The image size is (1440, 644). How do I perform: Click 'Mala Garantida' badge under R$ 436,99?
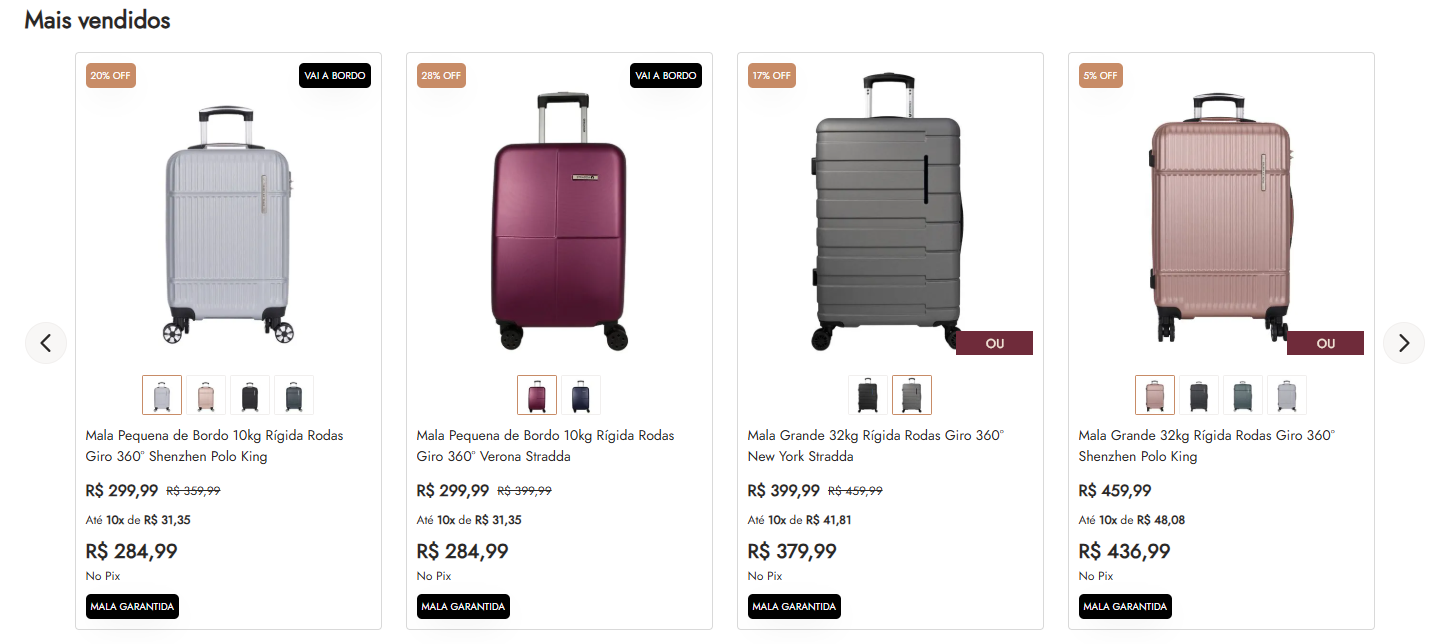pyautogui.click(x=1125, y=606)
